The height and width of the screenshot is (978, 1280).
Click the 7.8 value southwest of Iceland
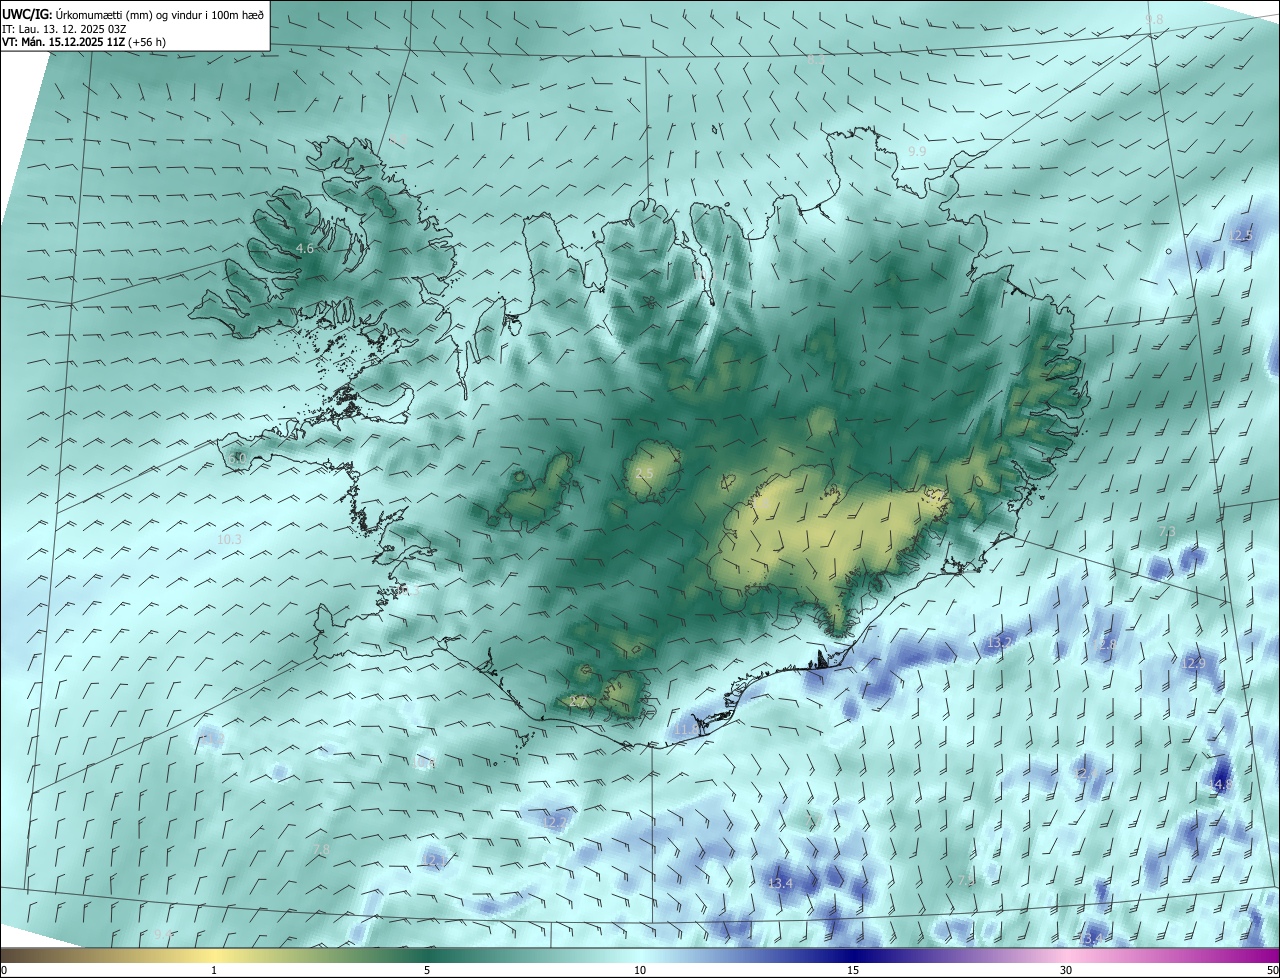tap(321, 850)
